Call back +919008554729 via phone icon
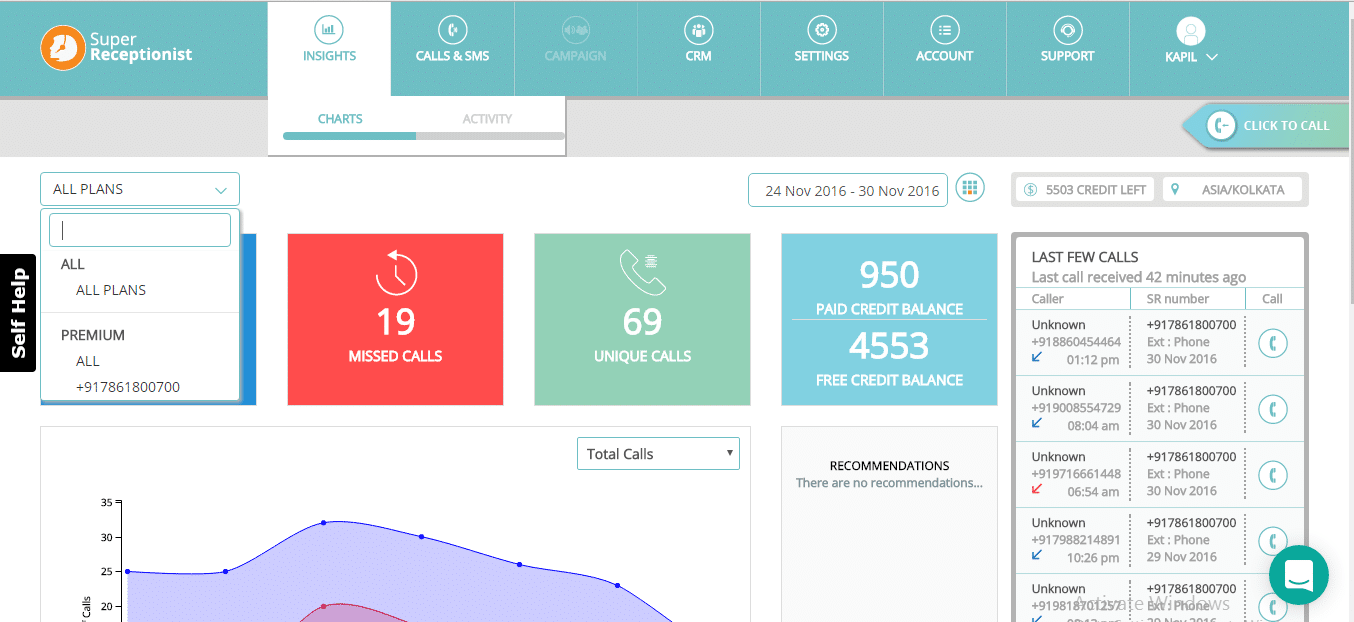 (x=1273, y=409)
